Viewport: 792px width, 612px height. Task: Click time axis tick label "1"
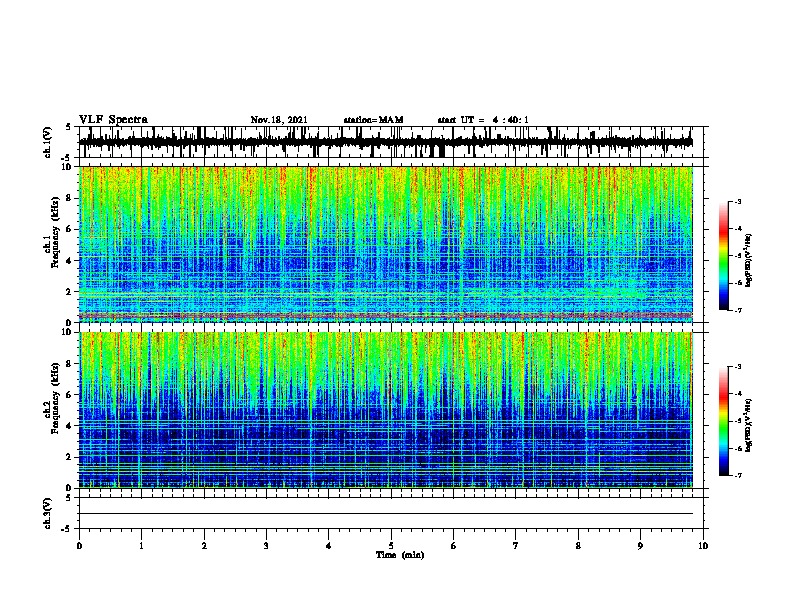(x=141, y=546)
